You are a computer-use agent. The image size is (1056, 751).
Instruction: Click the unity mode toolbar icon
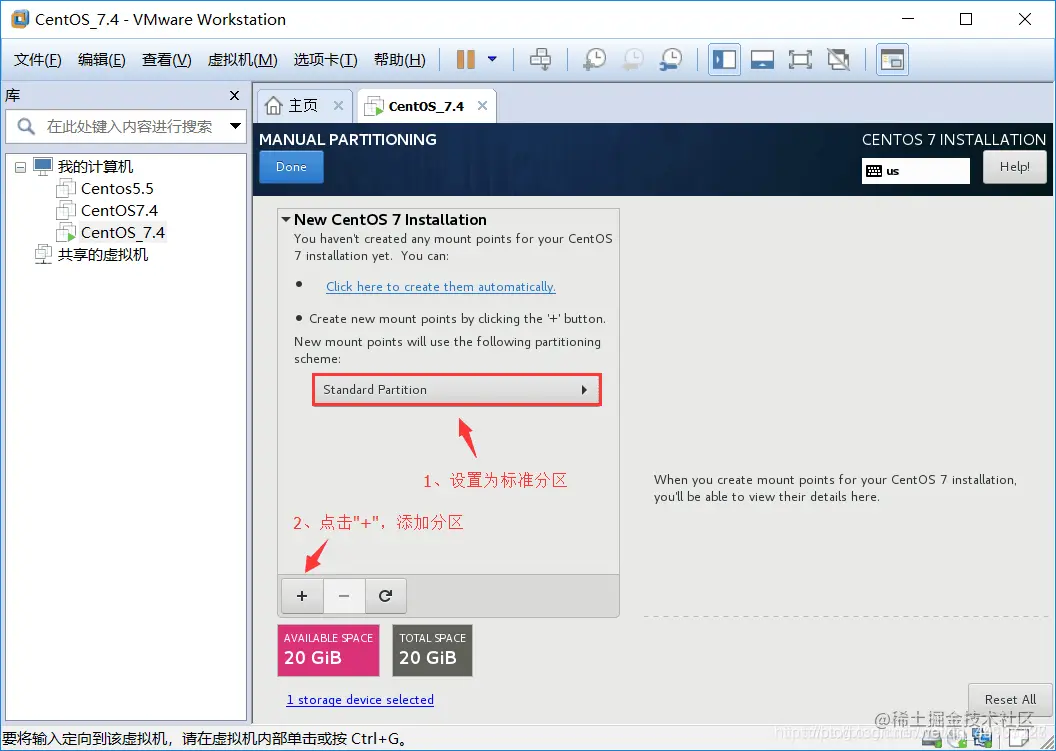click(838, 59)
